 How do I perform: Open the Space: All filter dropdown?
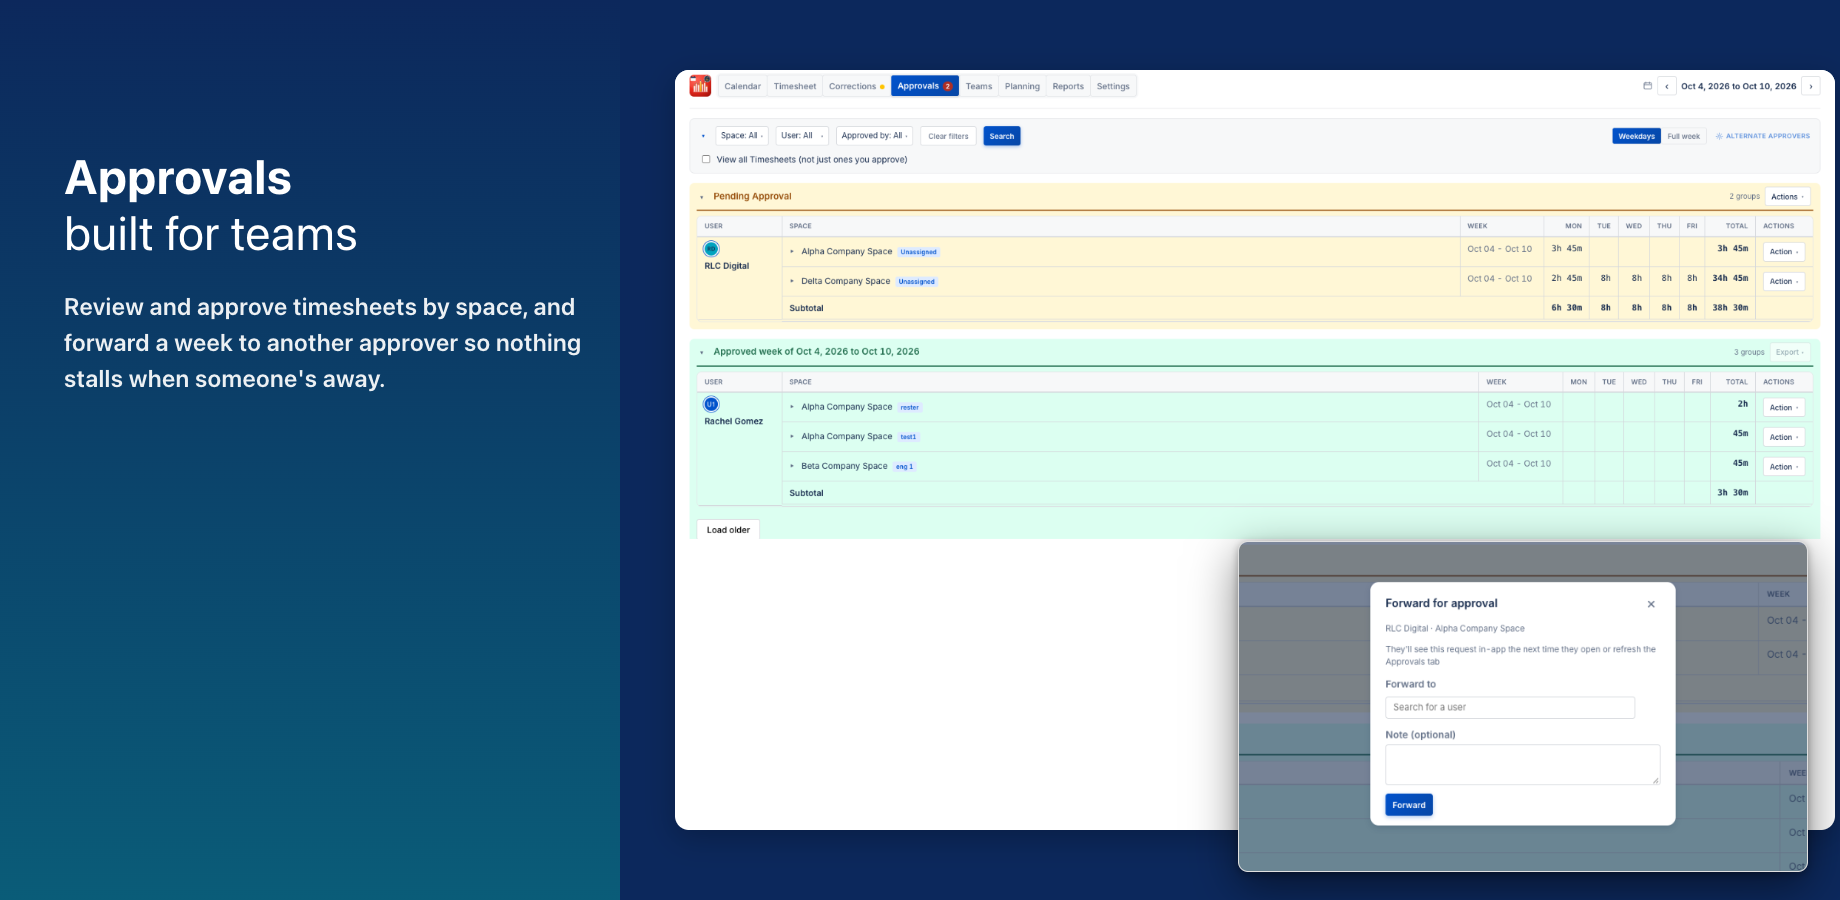[742, 136]
